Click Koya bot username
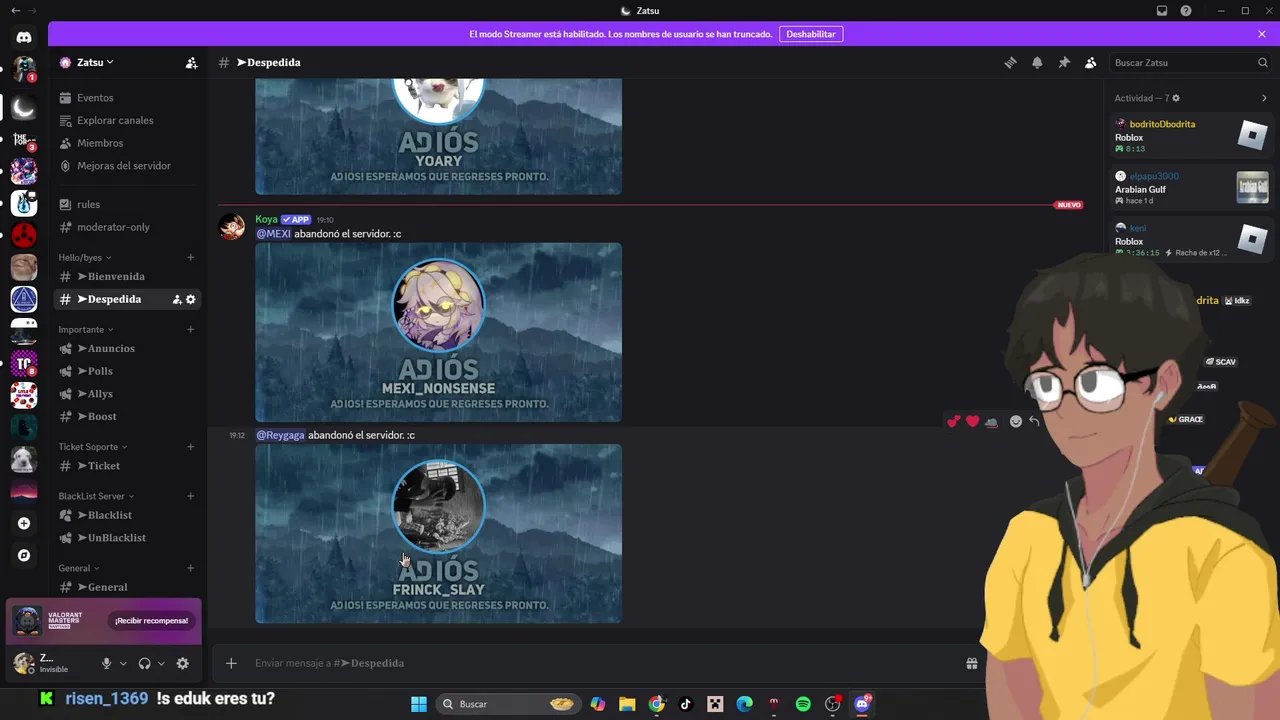The image size is (1280, 720). 266,219
